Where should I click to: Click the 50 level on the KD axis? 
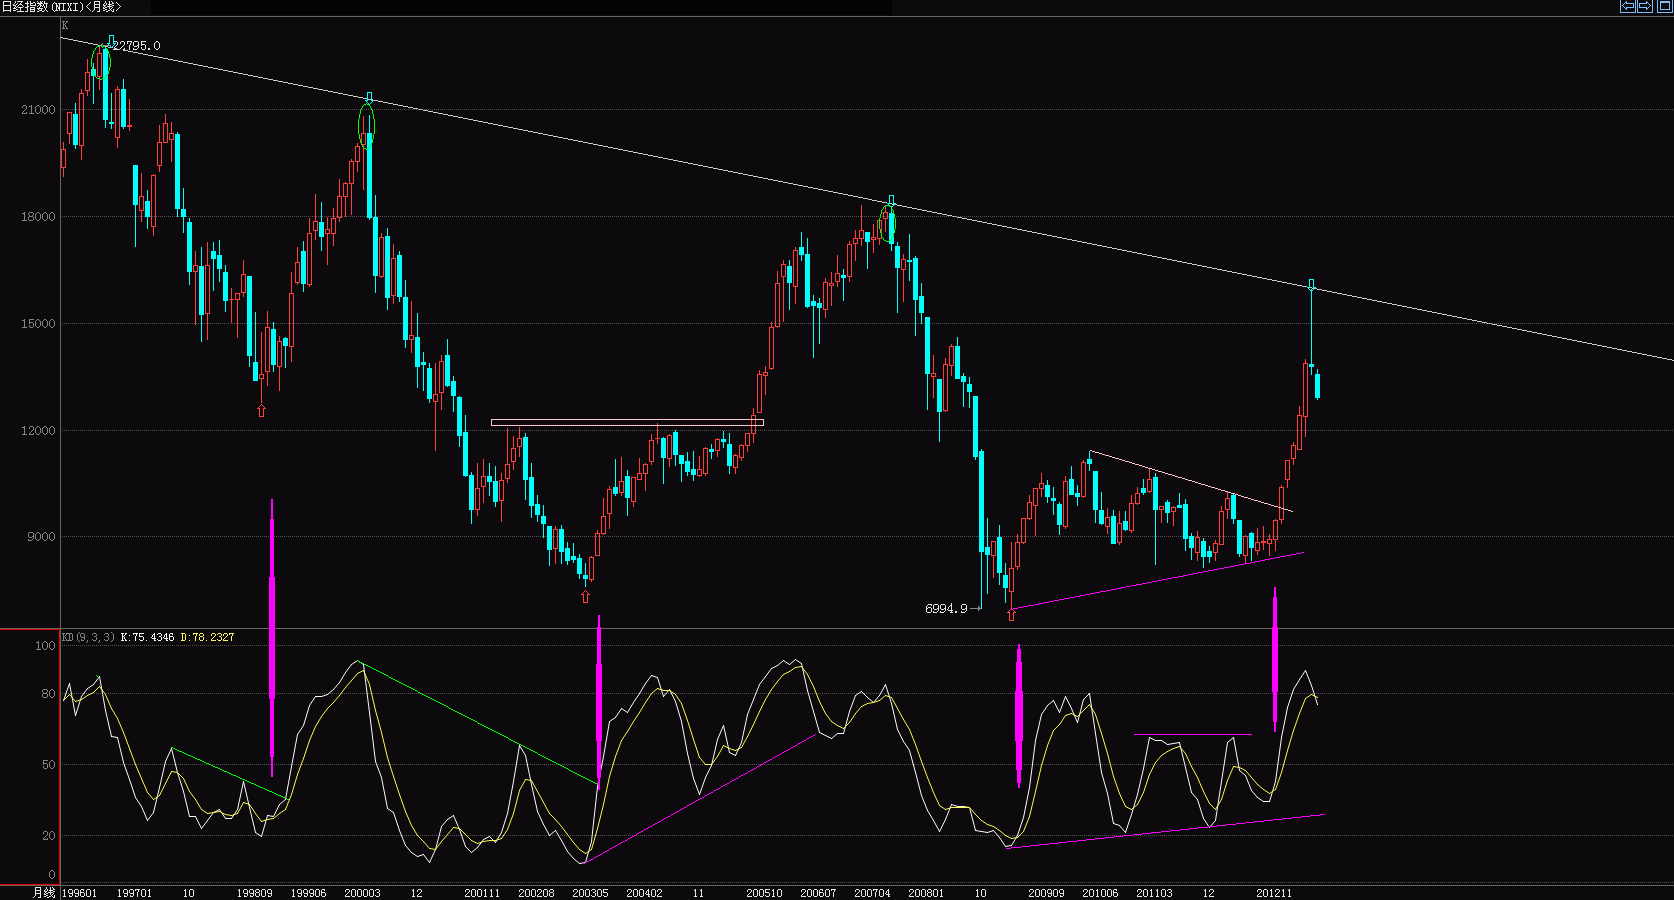click(x=49, y=765)
